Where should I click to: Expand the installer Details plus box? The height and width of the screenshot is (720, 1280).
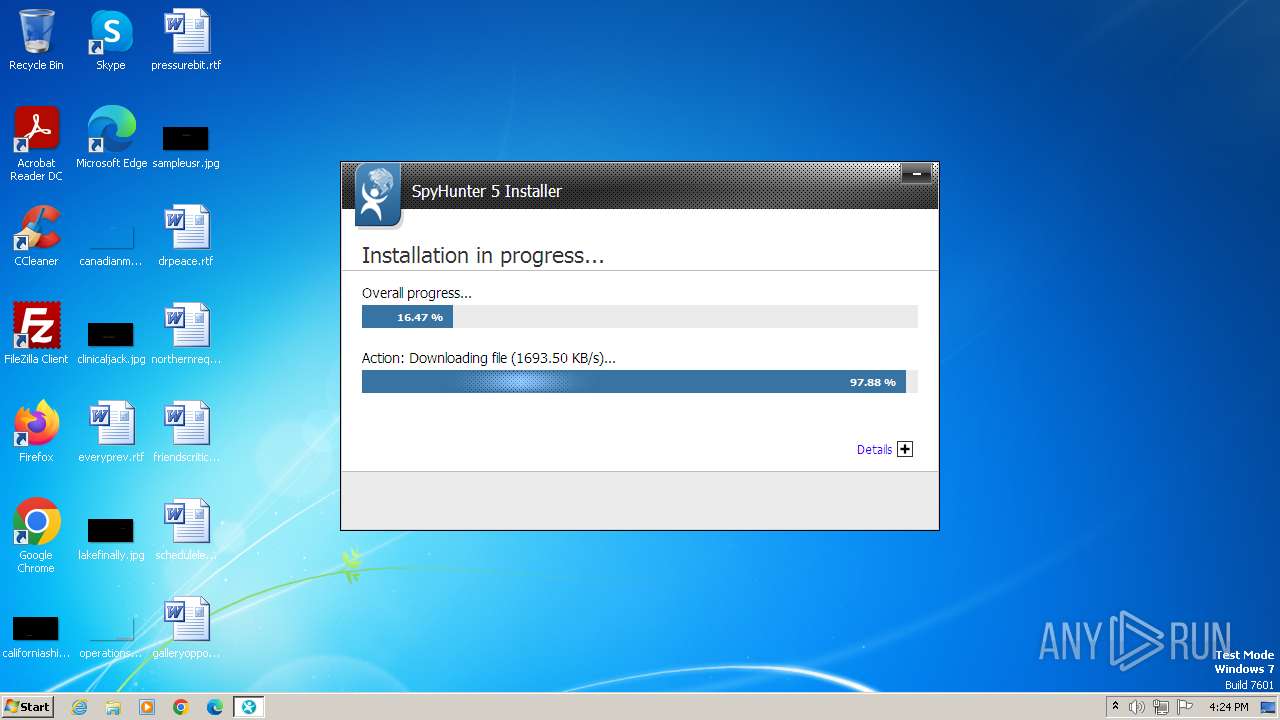[x=905, y=449]
